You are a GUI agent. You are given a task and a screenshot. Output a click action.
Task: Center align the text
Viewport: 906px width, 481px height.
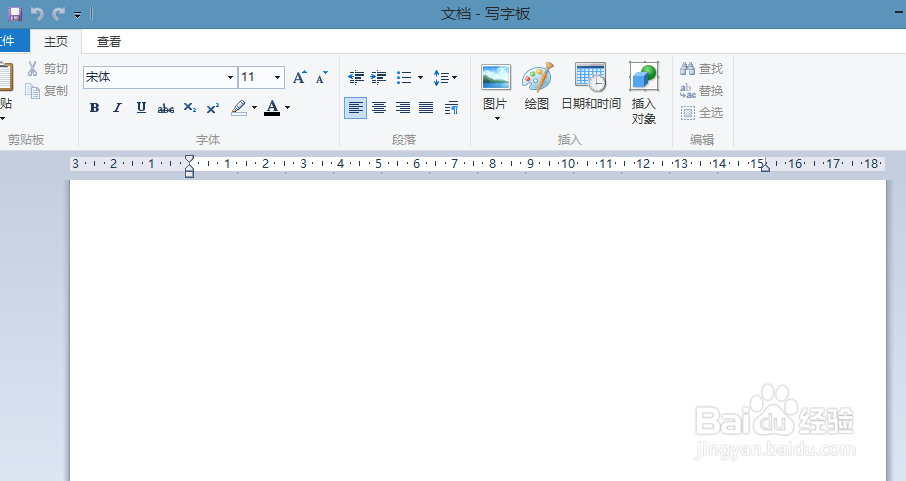click(379, 108)
